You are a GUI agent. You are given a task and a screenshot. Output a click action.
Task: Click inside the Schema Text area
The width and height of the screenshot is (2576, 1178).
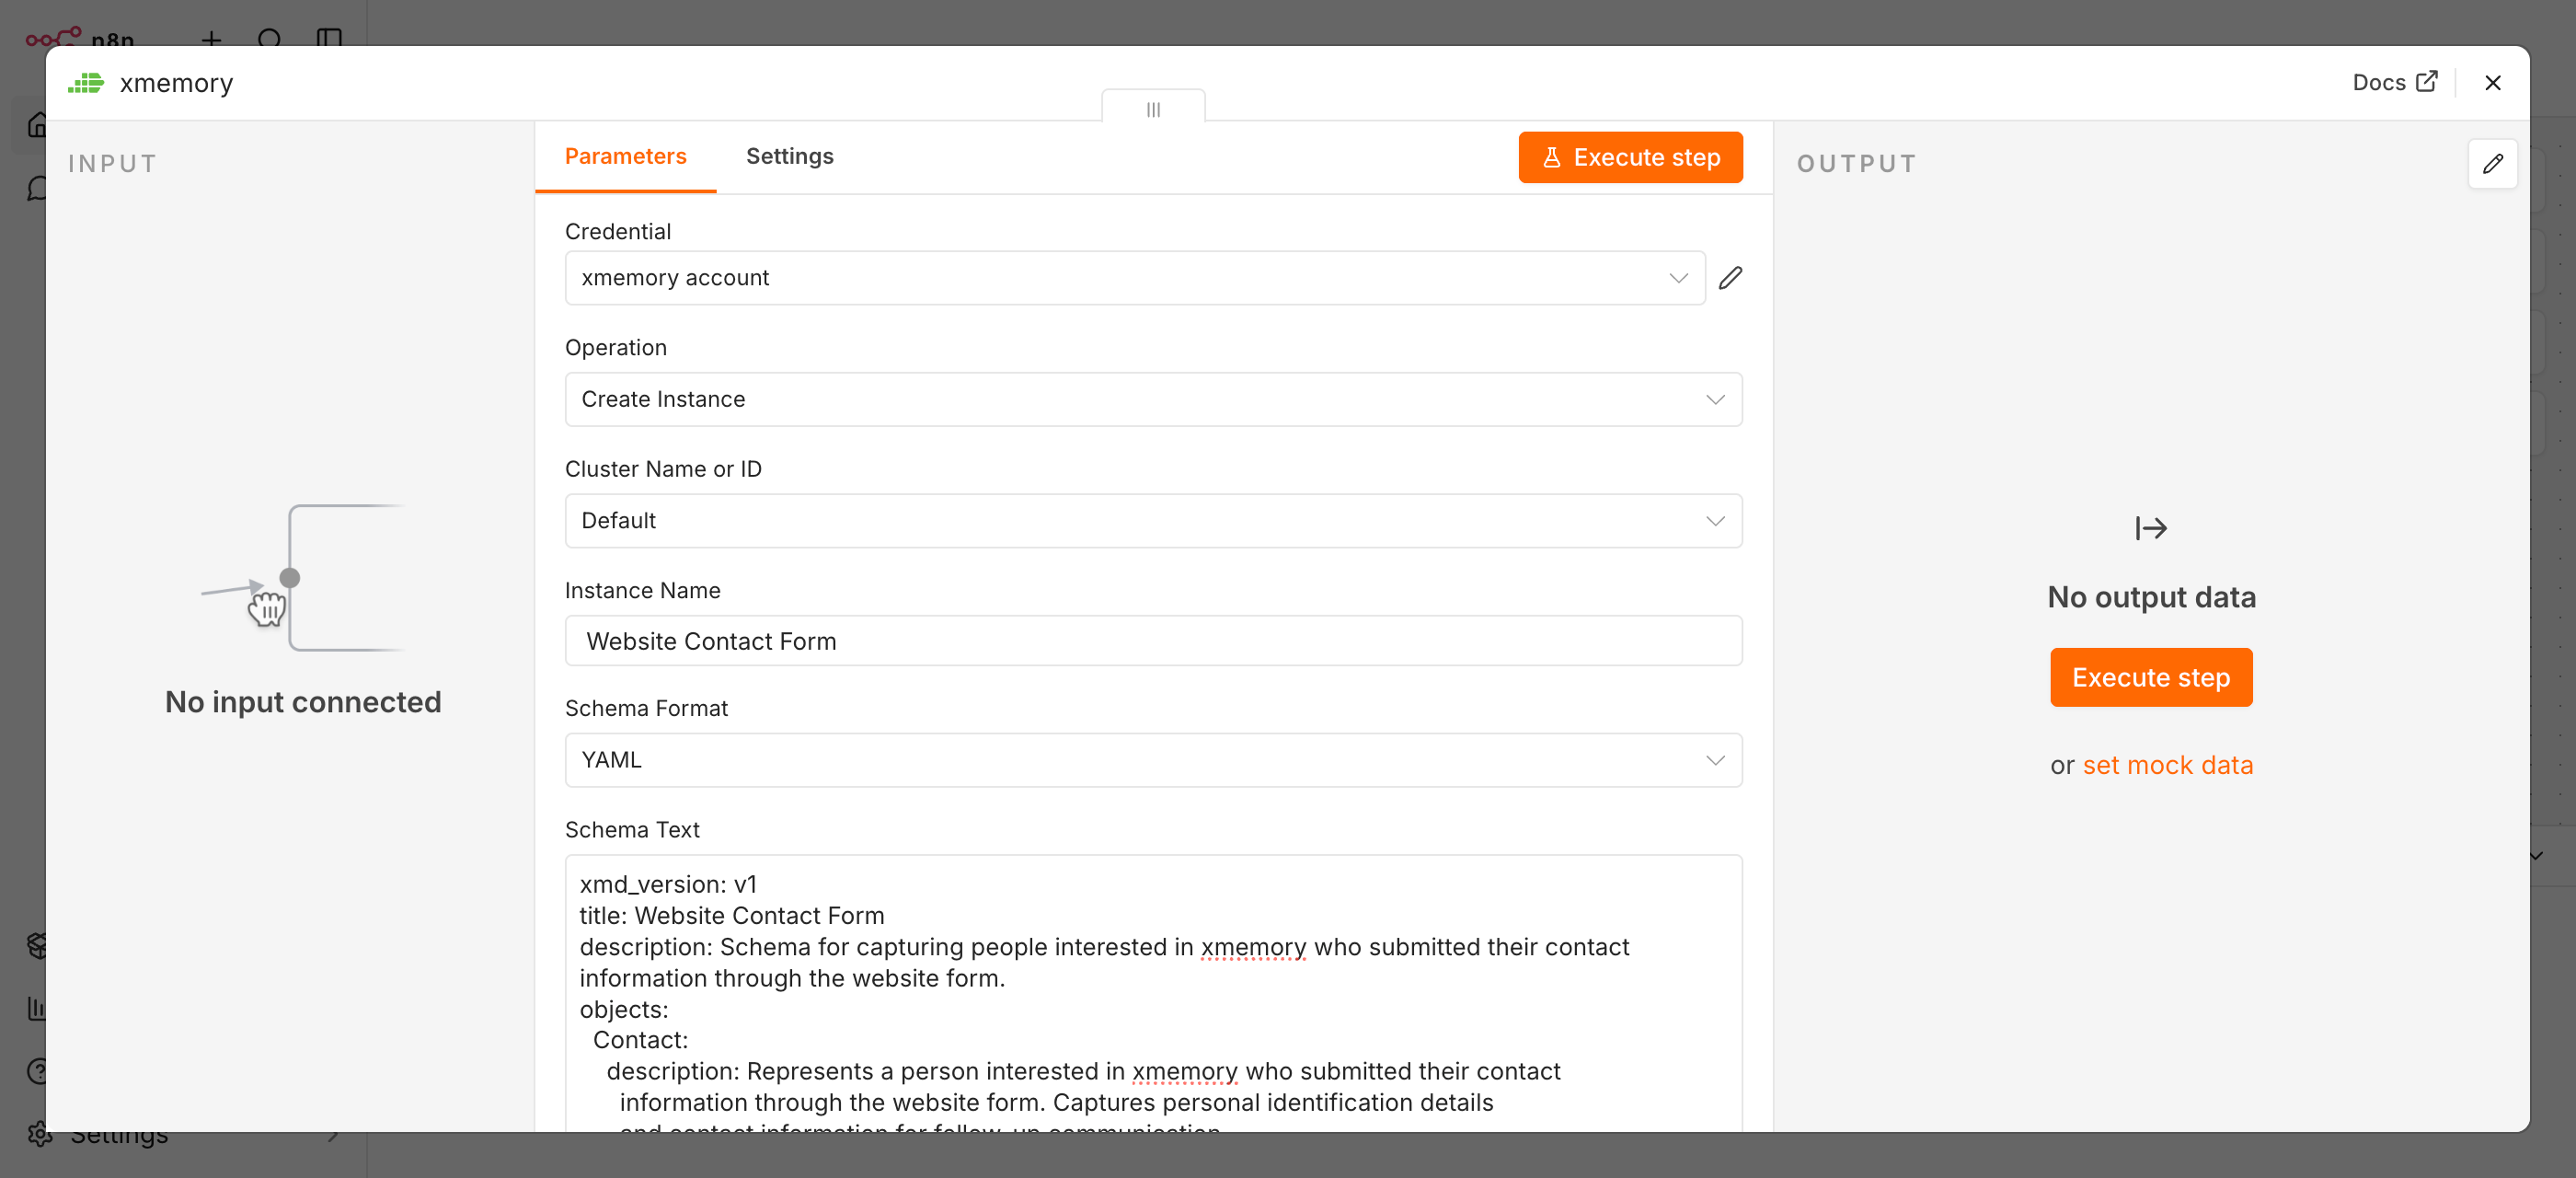point(1153,993)
